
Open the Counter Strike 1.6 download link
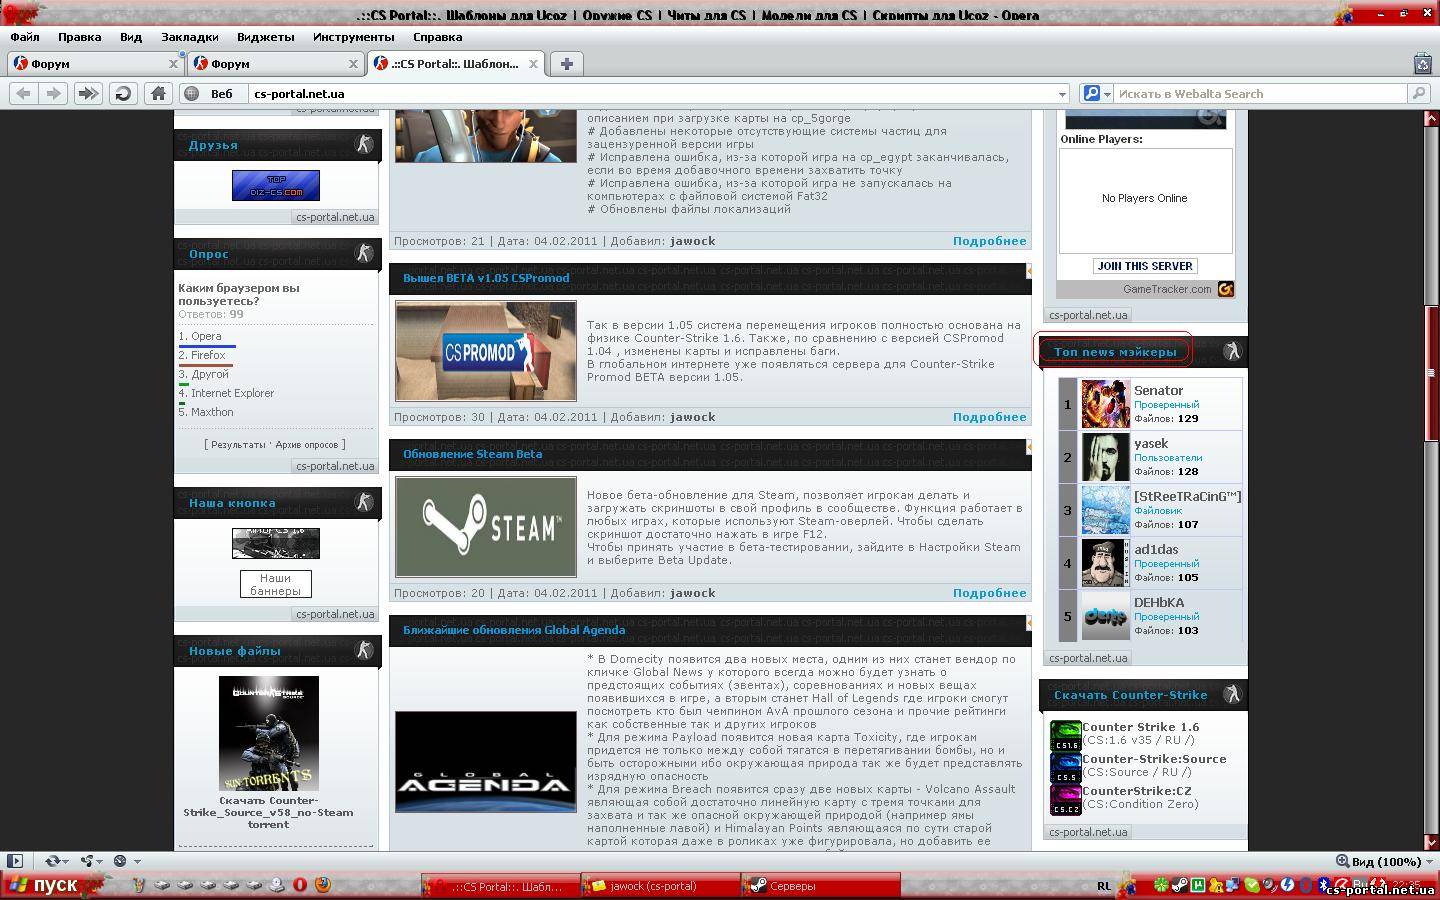click(1140, 727)
